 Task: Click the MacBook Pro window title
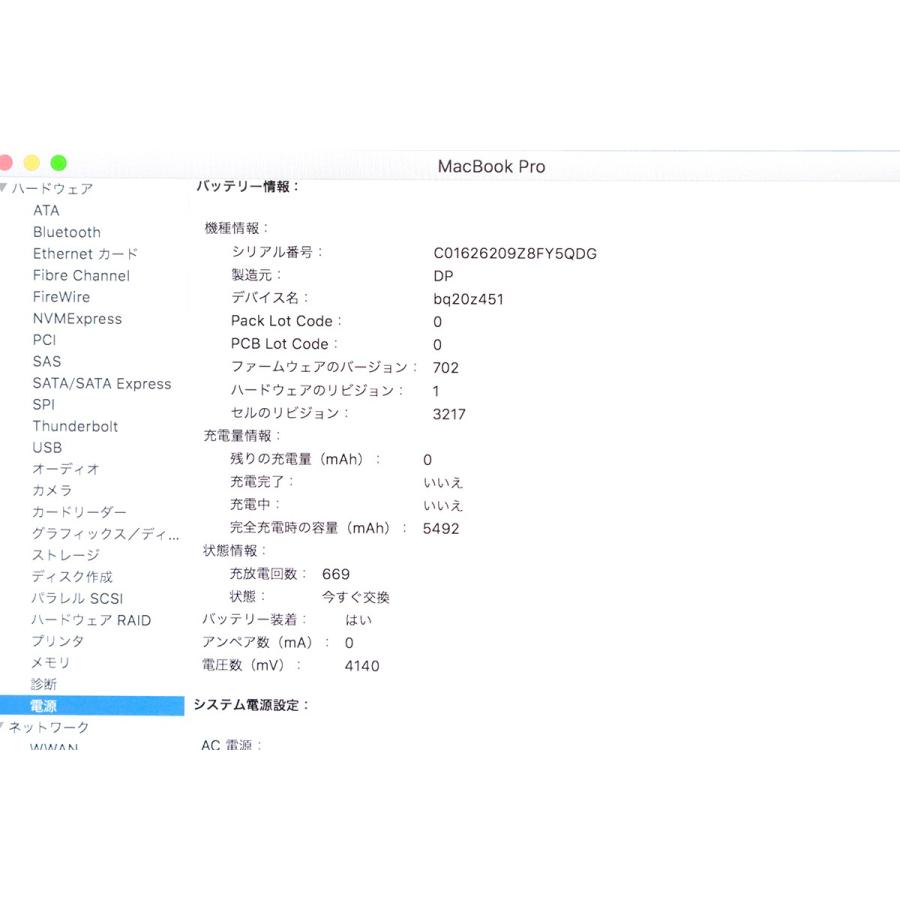click(491, 166)
